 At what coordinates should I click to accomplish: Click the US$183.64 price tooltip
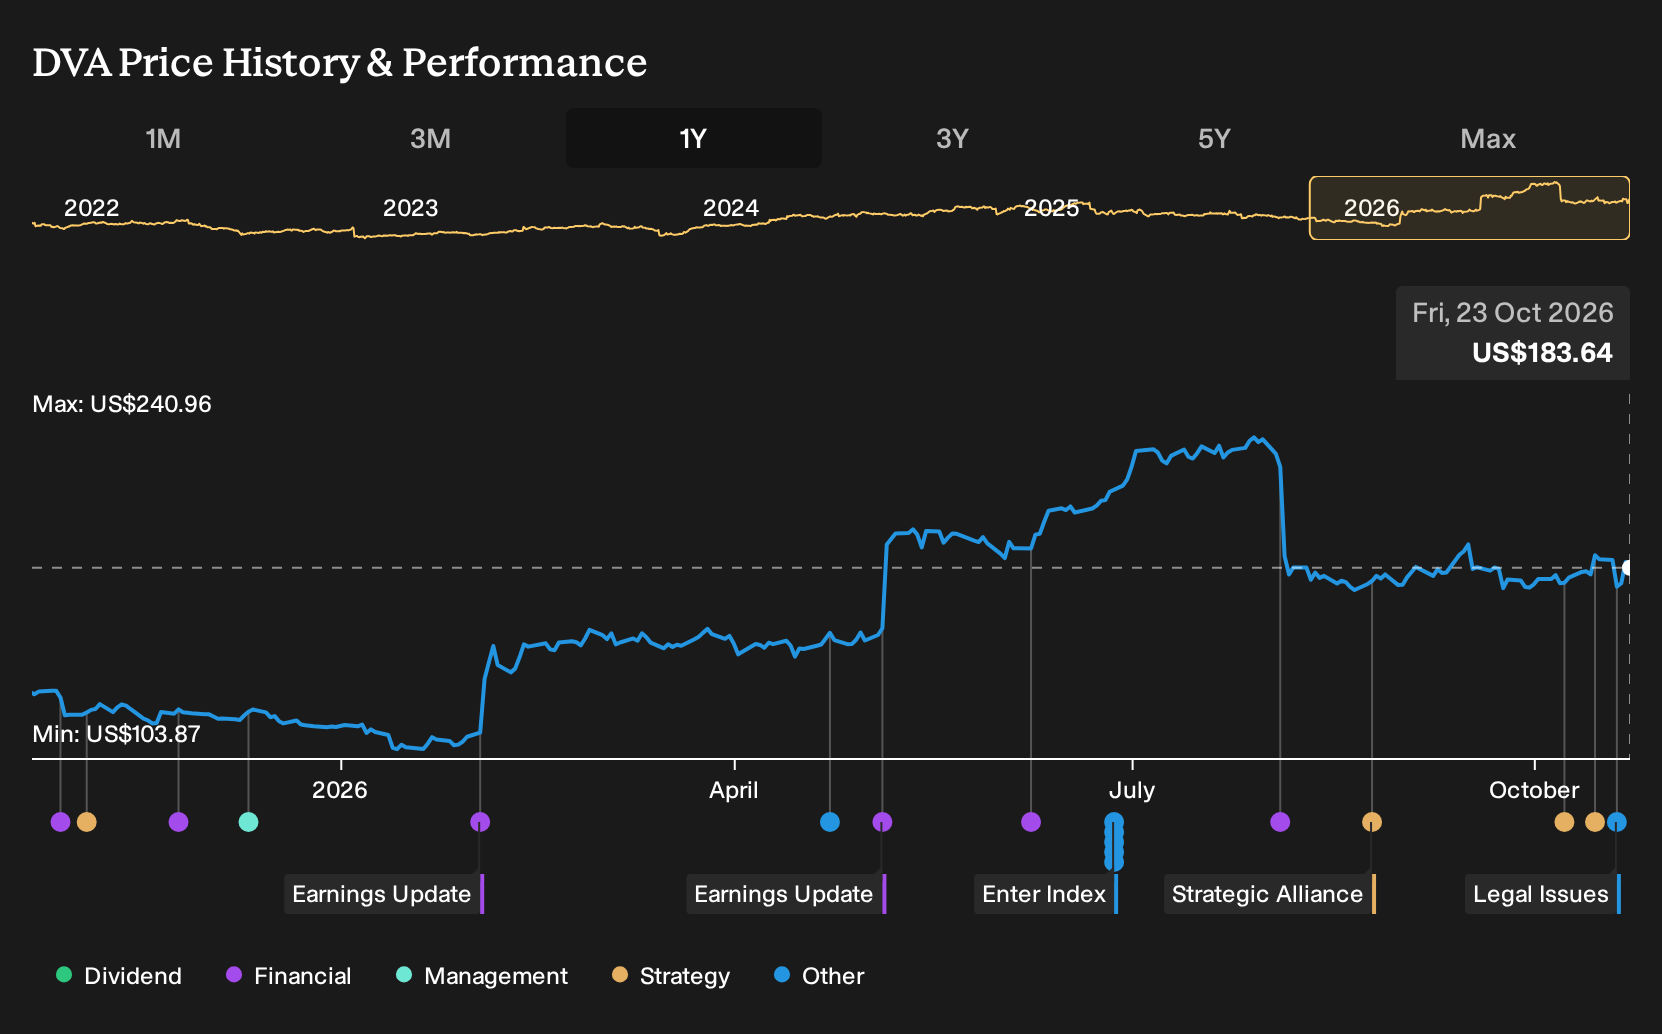(x=1513, y=333)
